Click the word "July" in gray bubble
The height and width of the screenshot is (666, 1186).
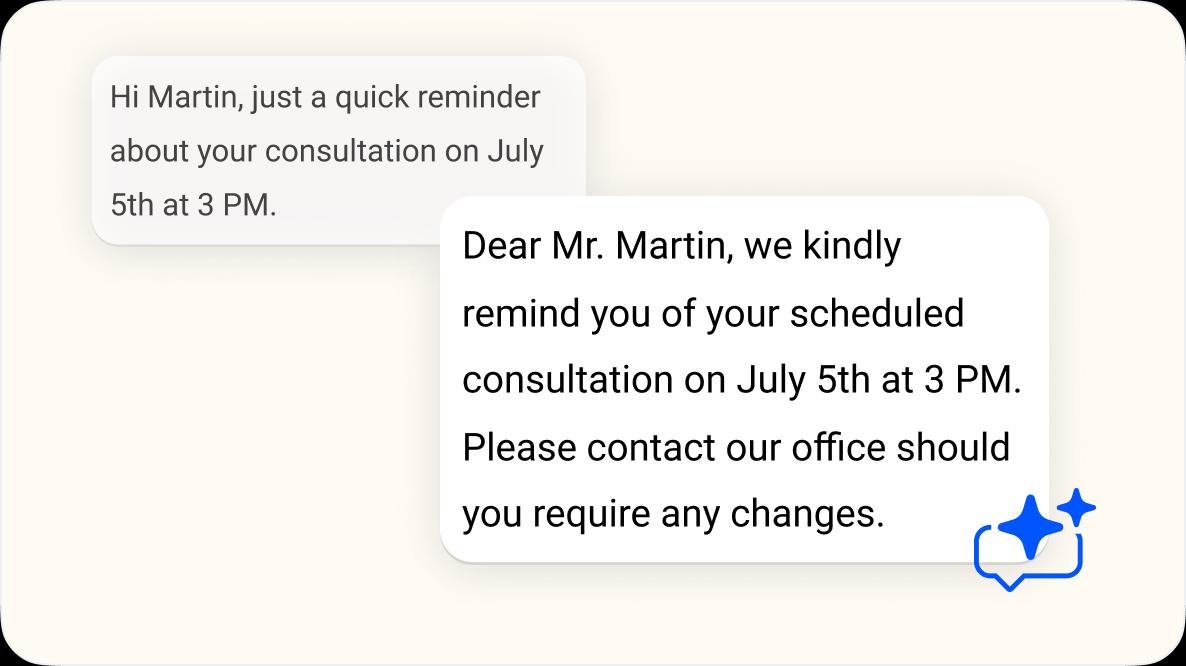[515, 152]
